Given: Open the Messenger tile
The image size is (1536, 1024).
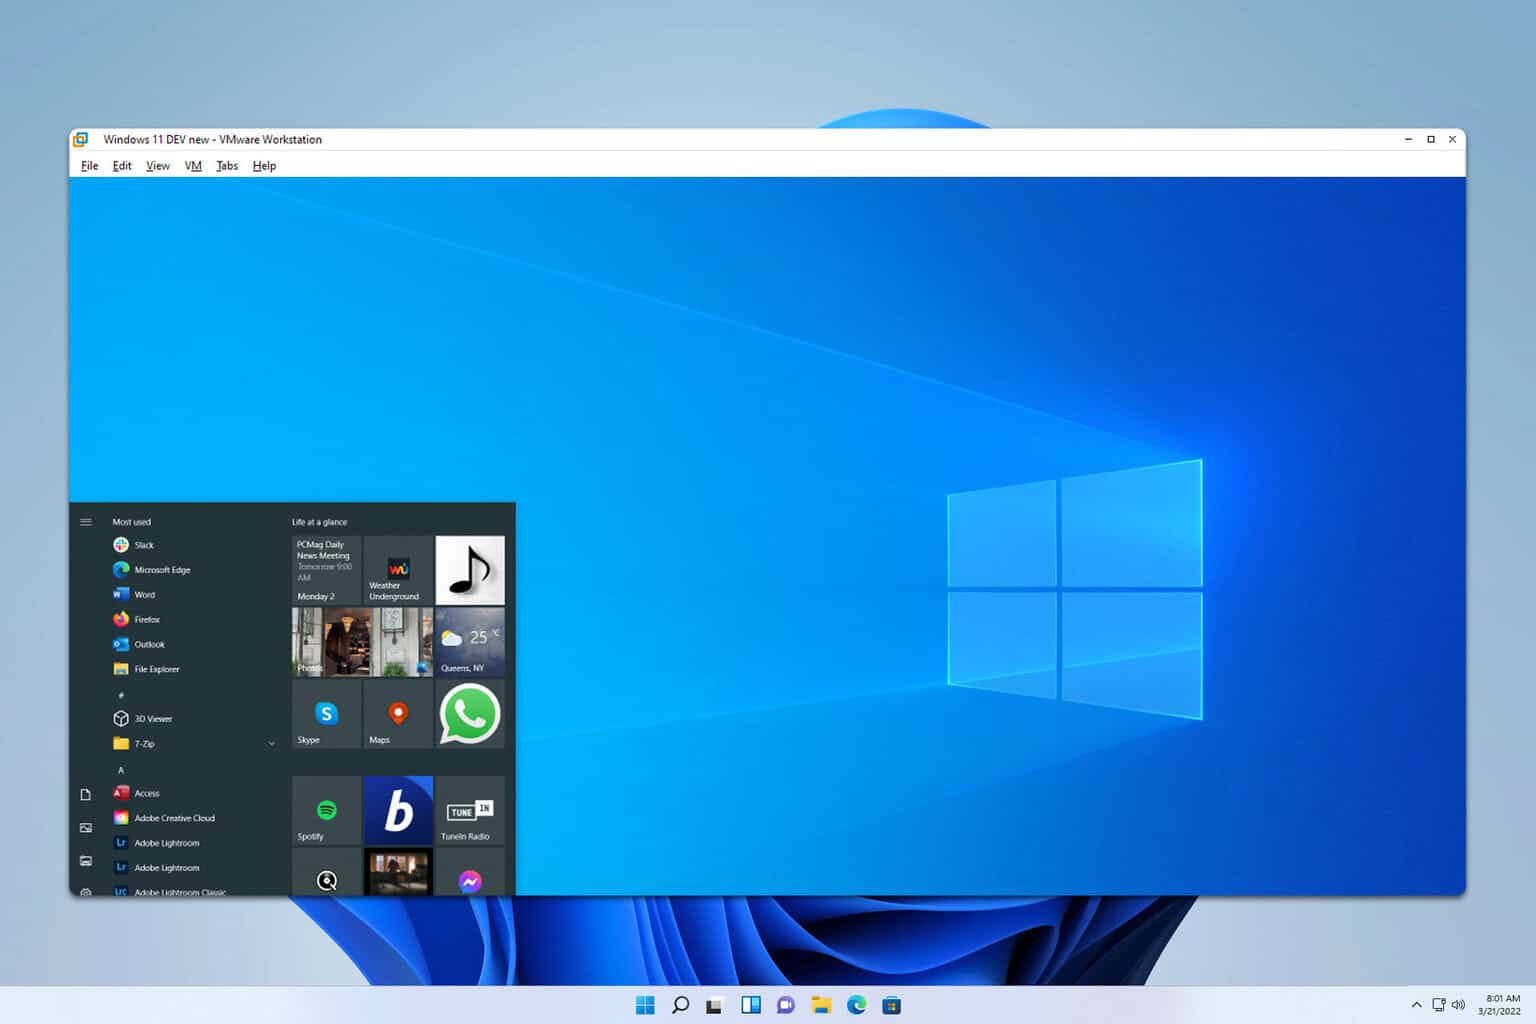Looking at the screenshot, I should [470, 872].
